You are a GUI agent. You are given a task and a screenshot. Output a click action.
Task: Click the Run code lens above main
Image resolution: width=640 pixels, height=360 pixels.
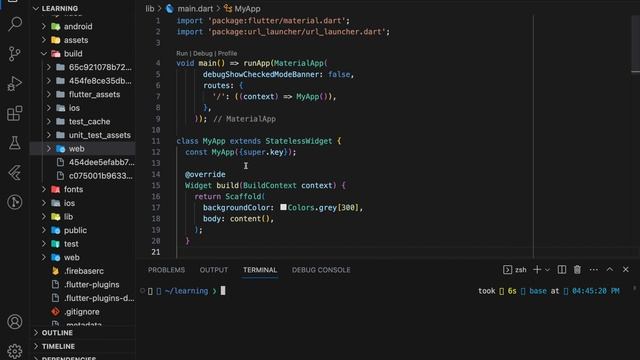[182, 53]
